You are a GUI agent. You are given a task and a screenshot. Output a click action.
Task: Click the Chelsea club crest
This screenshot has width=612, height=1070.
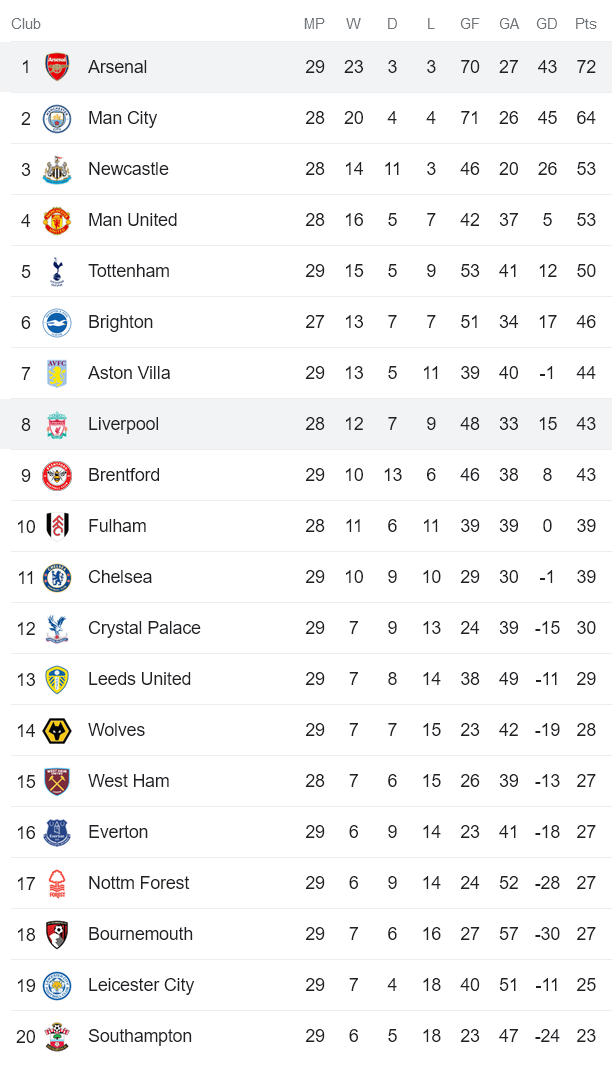pos(57,577)
